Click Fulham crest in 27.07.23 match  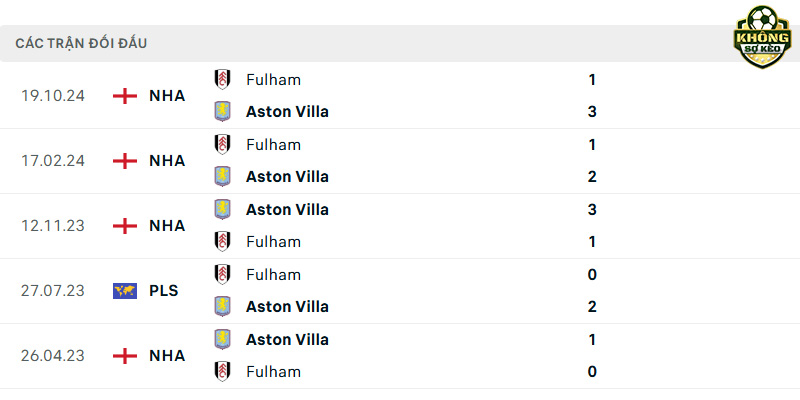pos(222,274)
